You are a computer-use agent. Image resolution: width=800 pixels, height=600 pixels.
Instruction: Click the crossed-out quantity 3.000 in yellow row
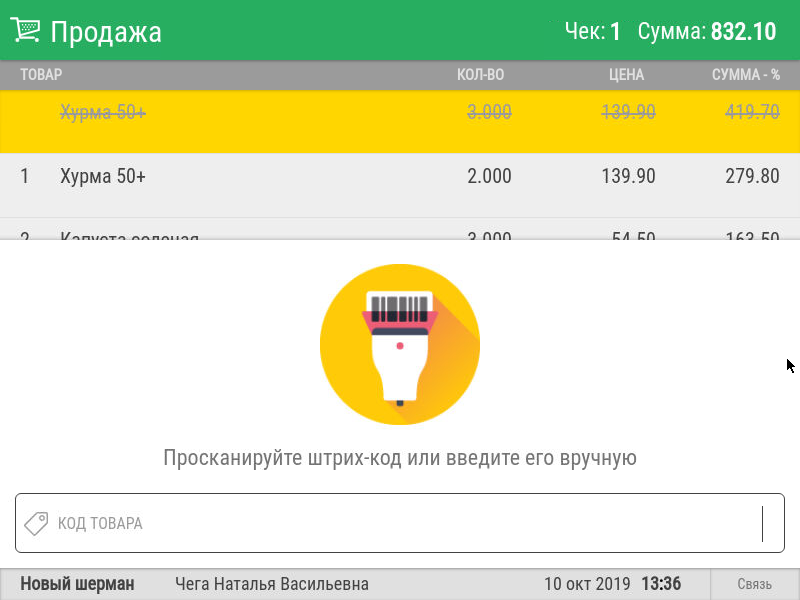(x=489, y=112)
